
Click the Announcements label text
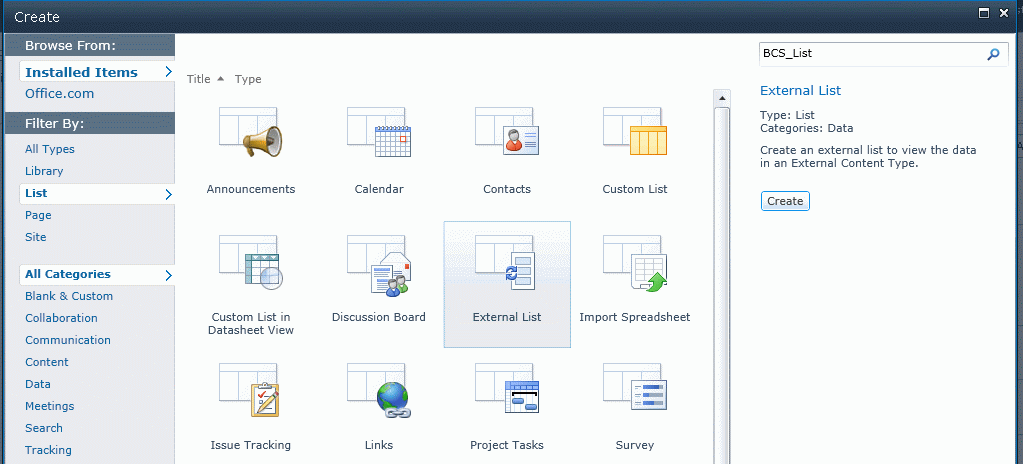251,189
